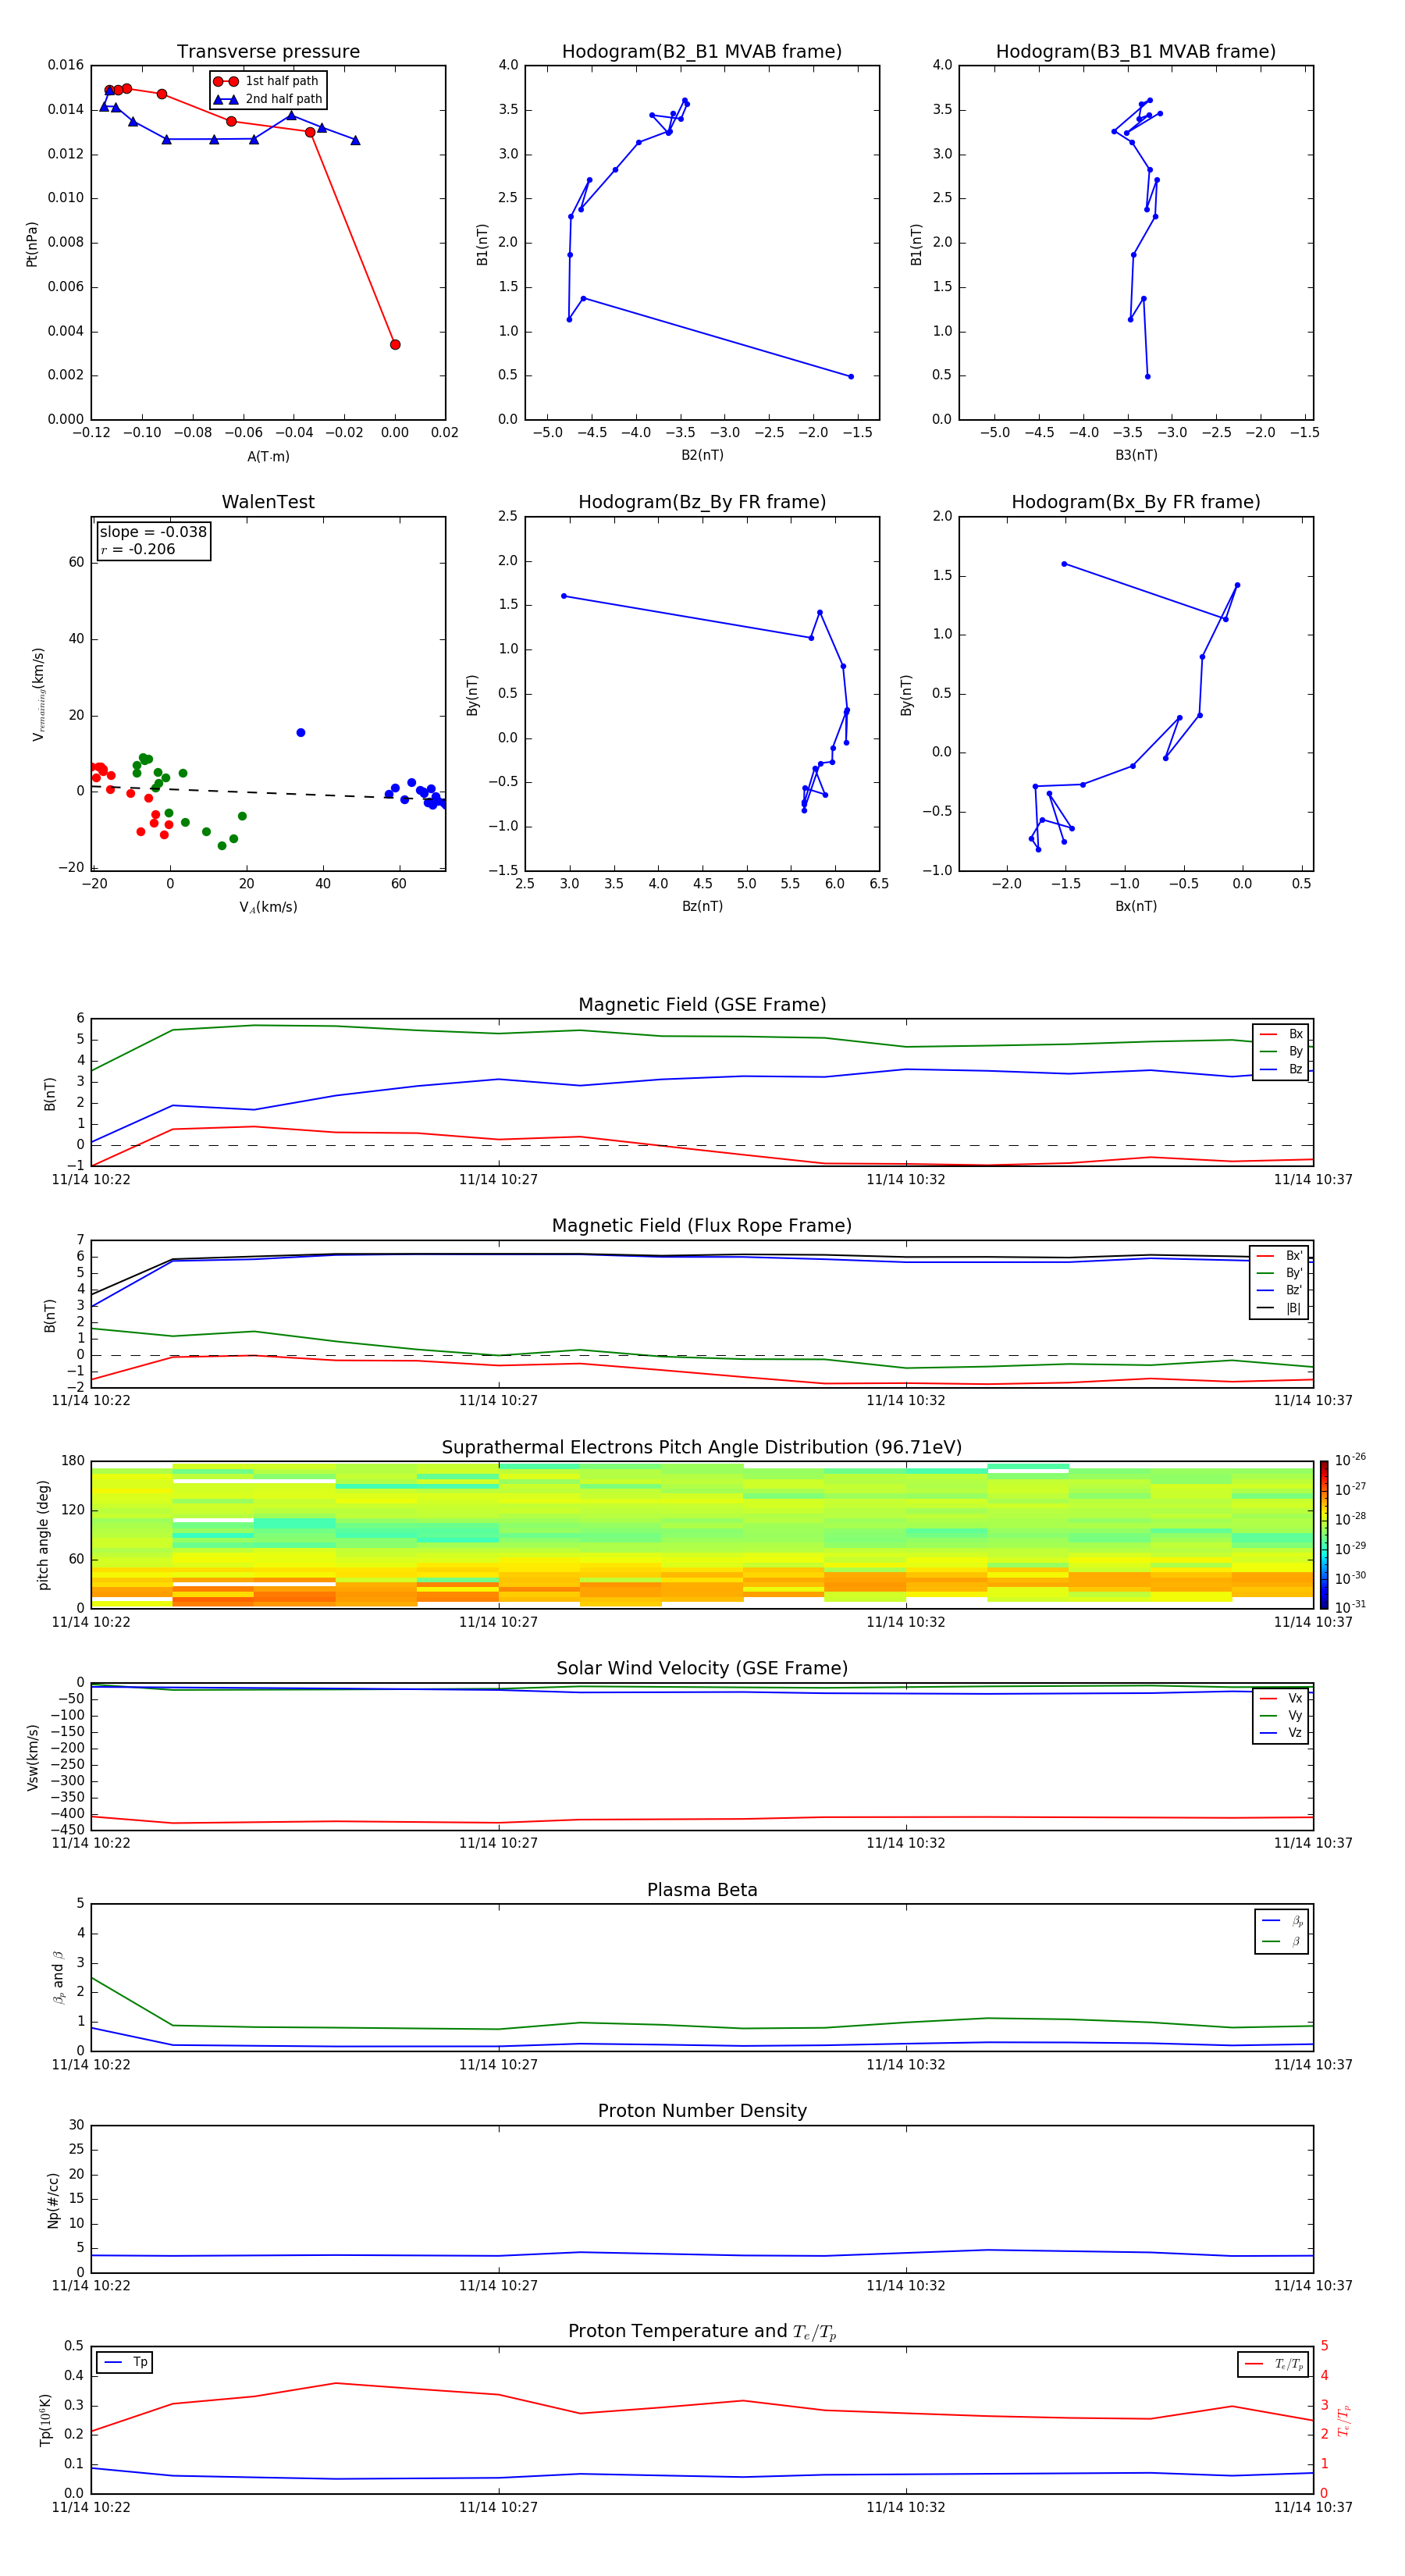Click the 'B2(nT)' x-axis label

(x=702, y=455)
